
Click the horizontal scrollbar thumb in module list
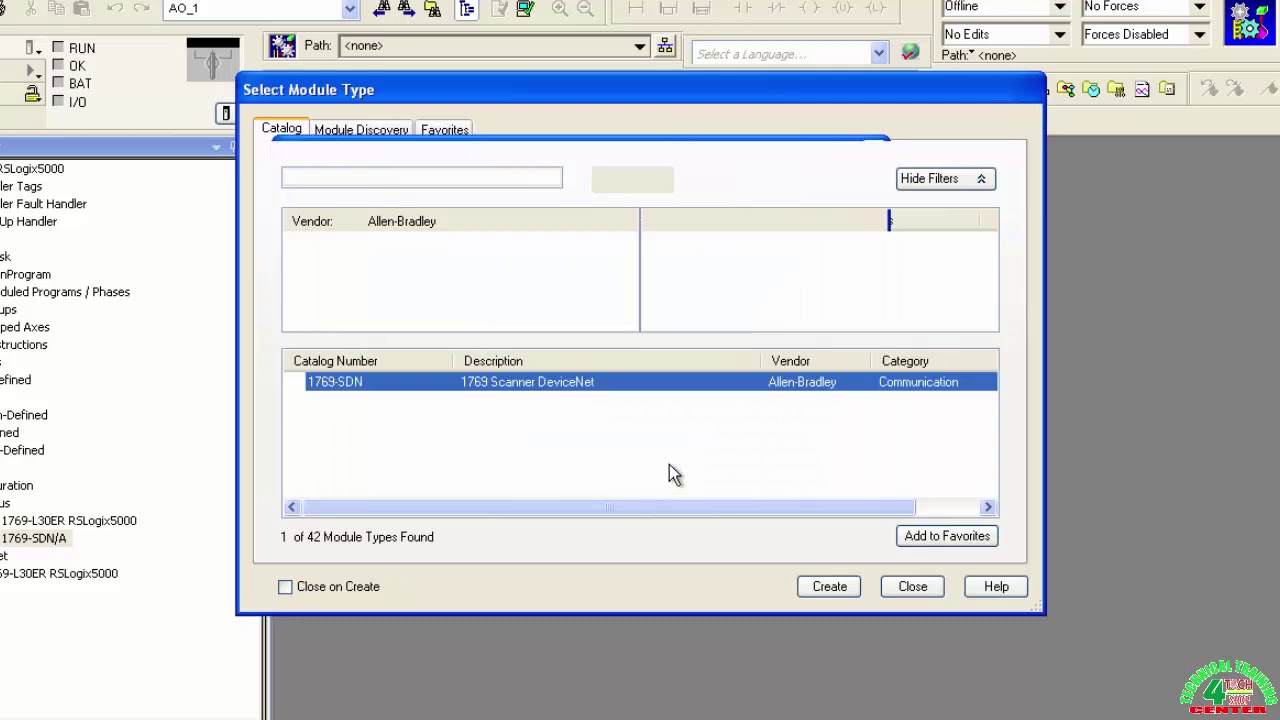pos(608,508)
